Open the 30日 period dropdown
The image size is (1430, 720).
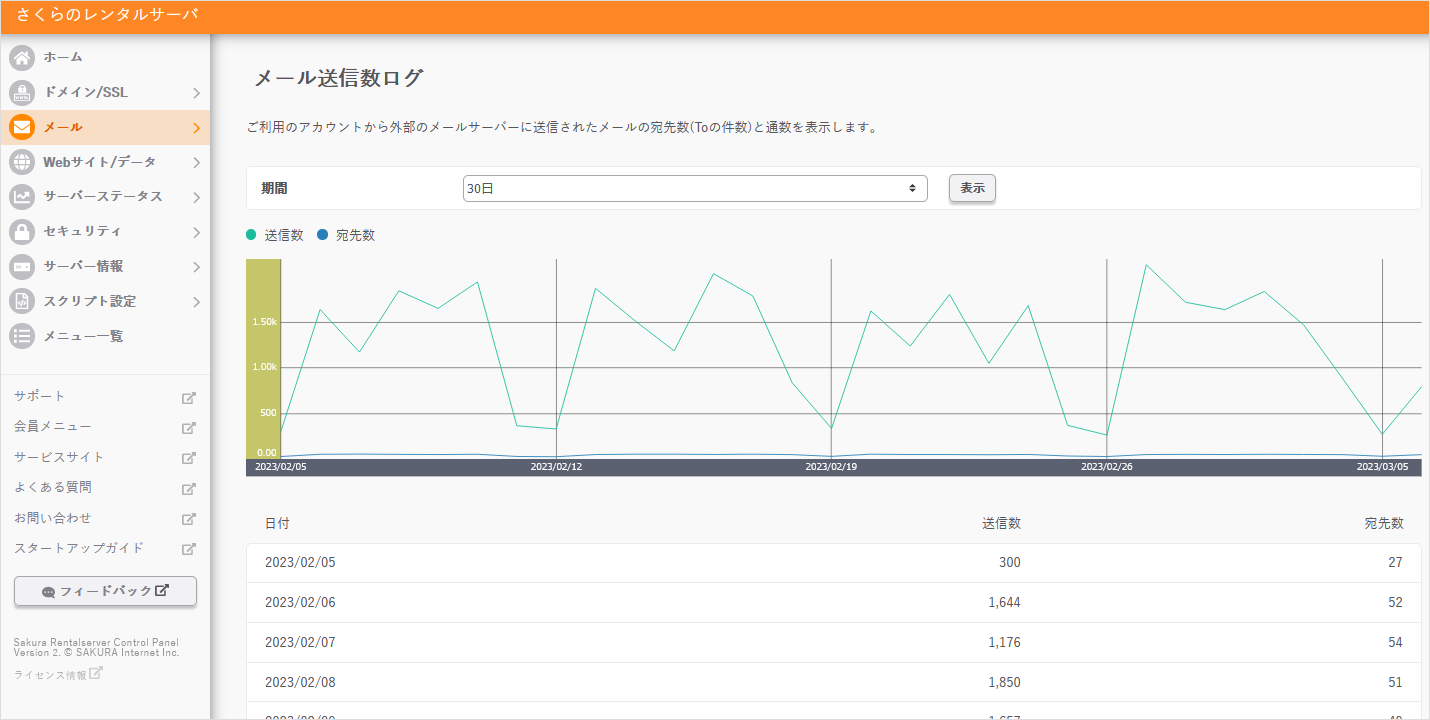[x=694, y=188]
